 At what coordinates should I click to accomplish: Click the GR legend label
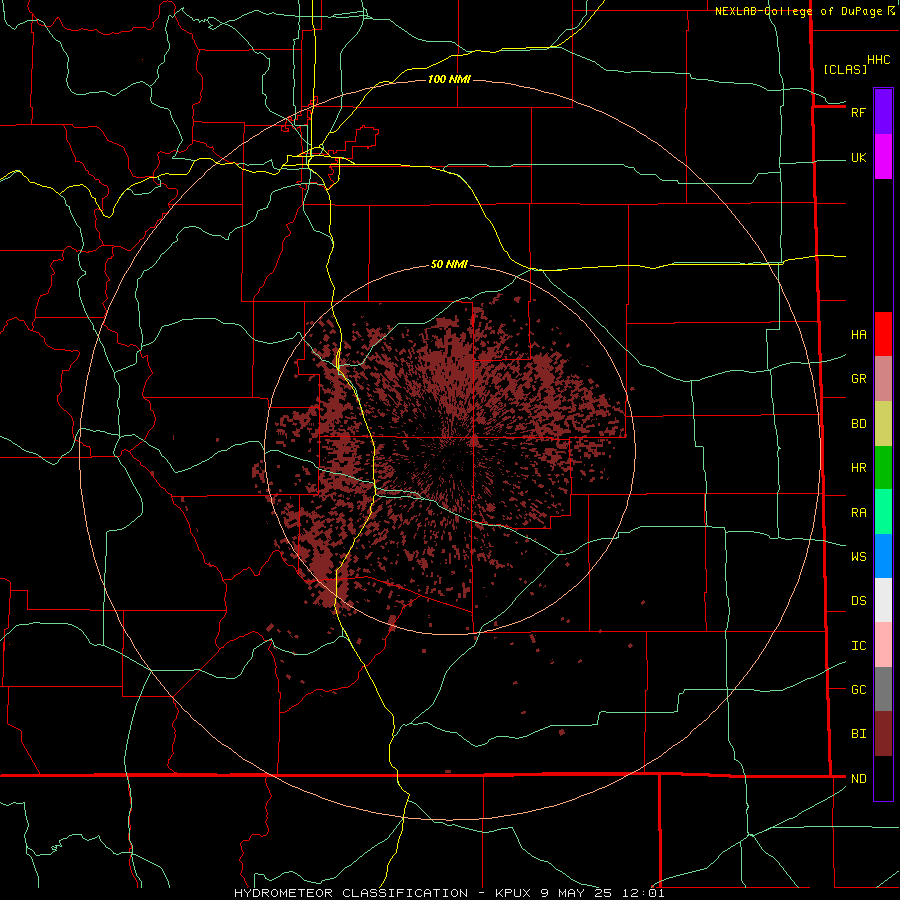[859, 379]
